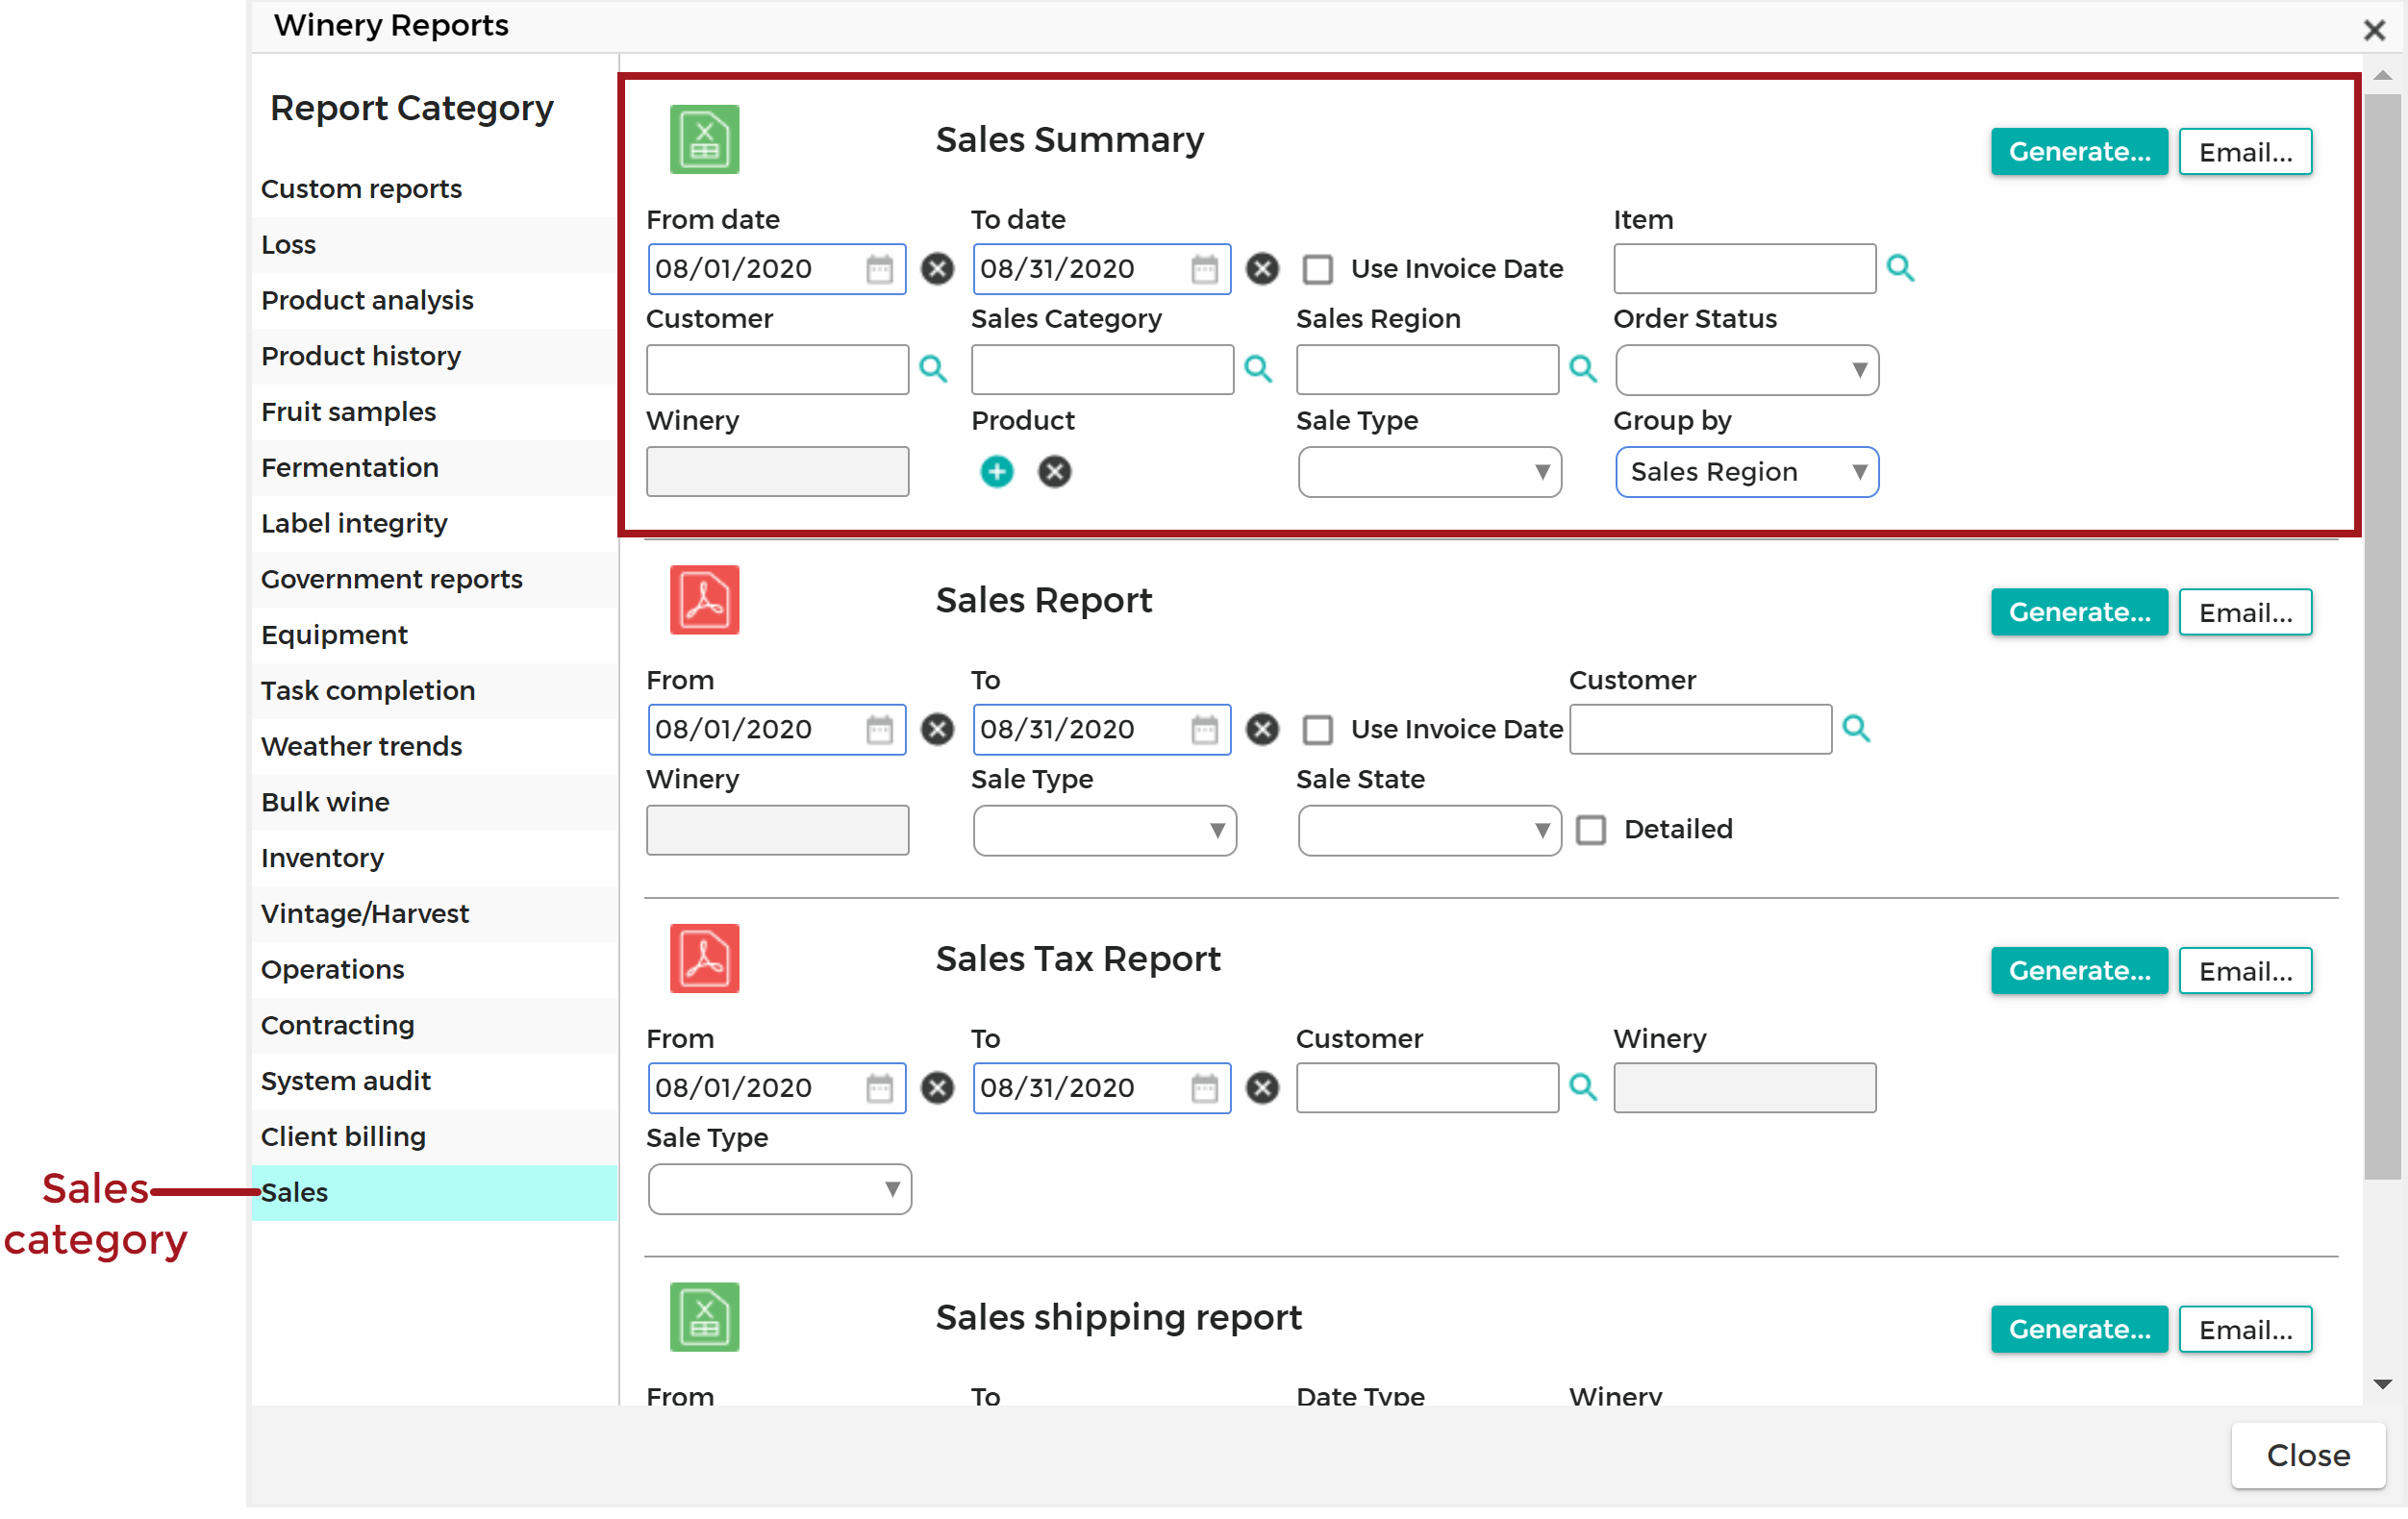Close the Winery Reports dialog with X
The height and width of the screenshot is (1519, 2408).
tap(2374, 30)
